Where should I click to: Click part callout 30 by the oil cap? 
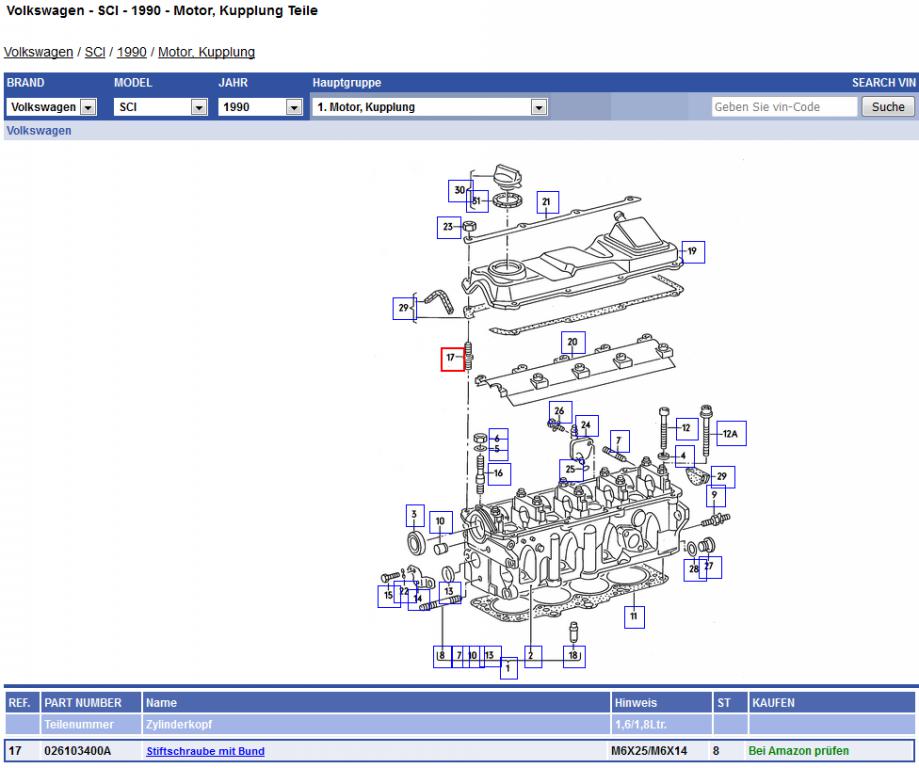(460, 190)
